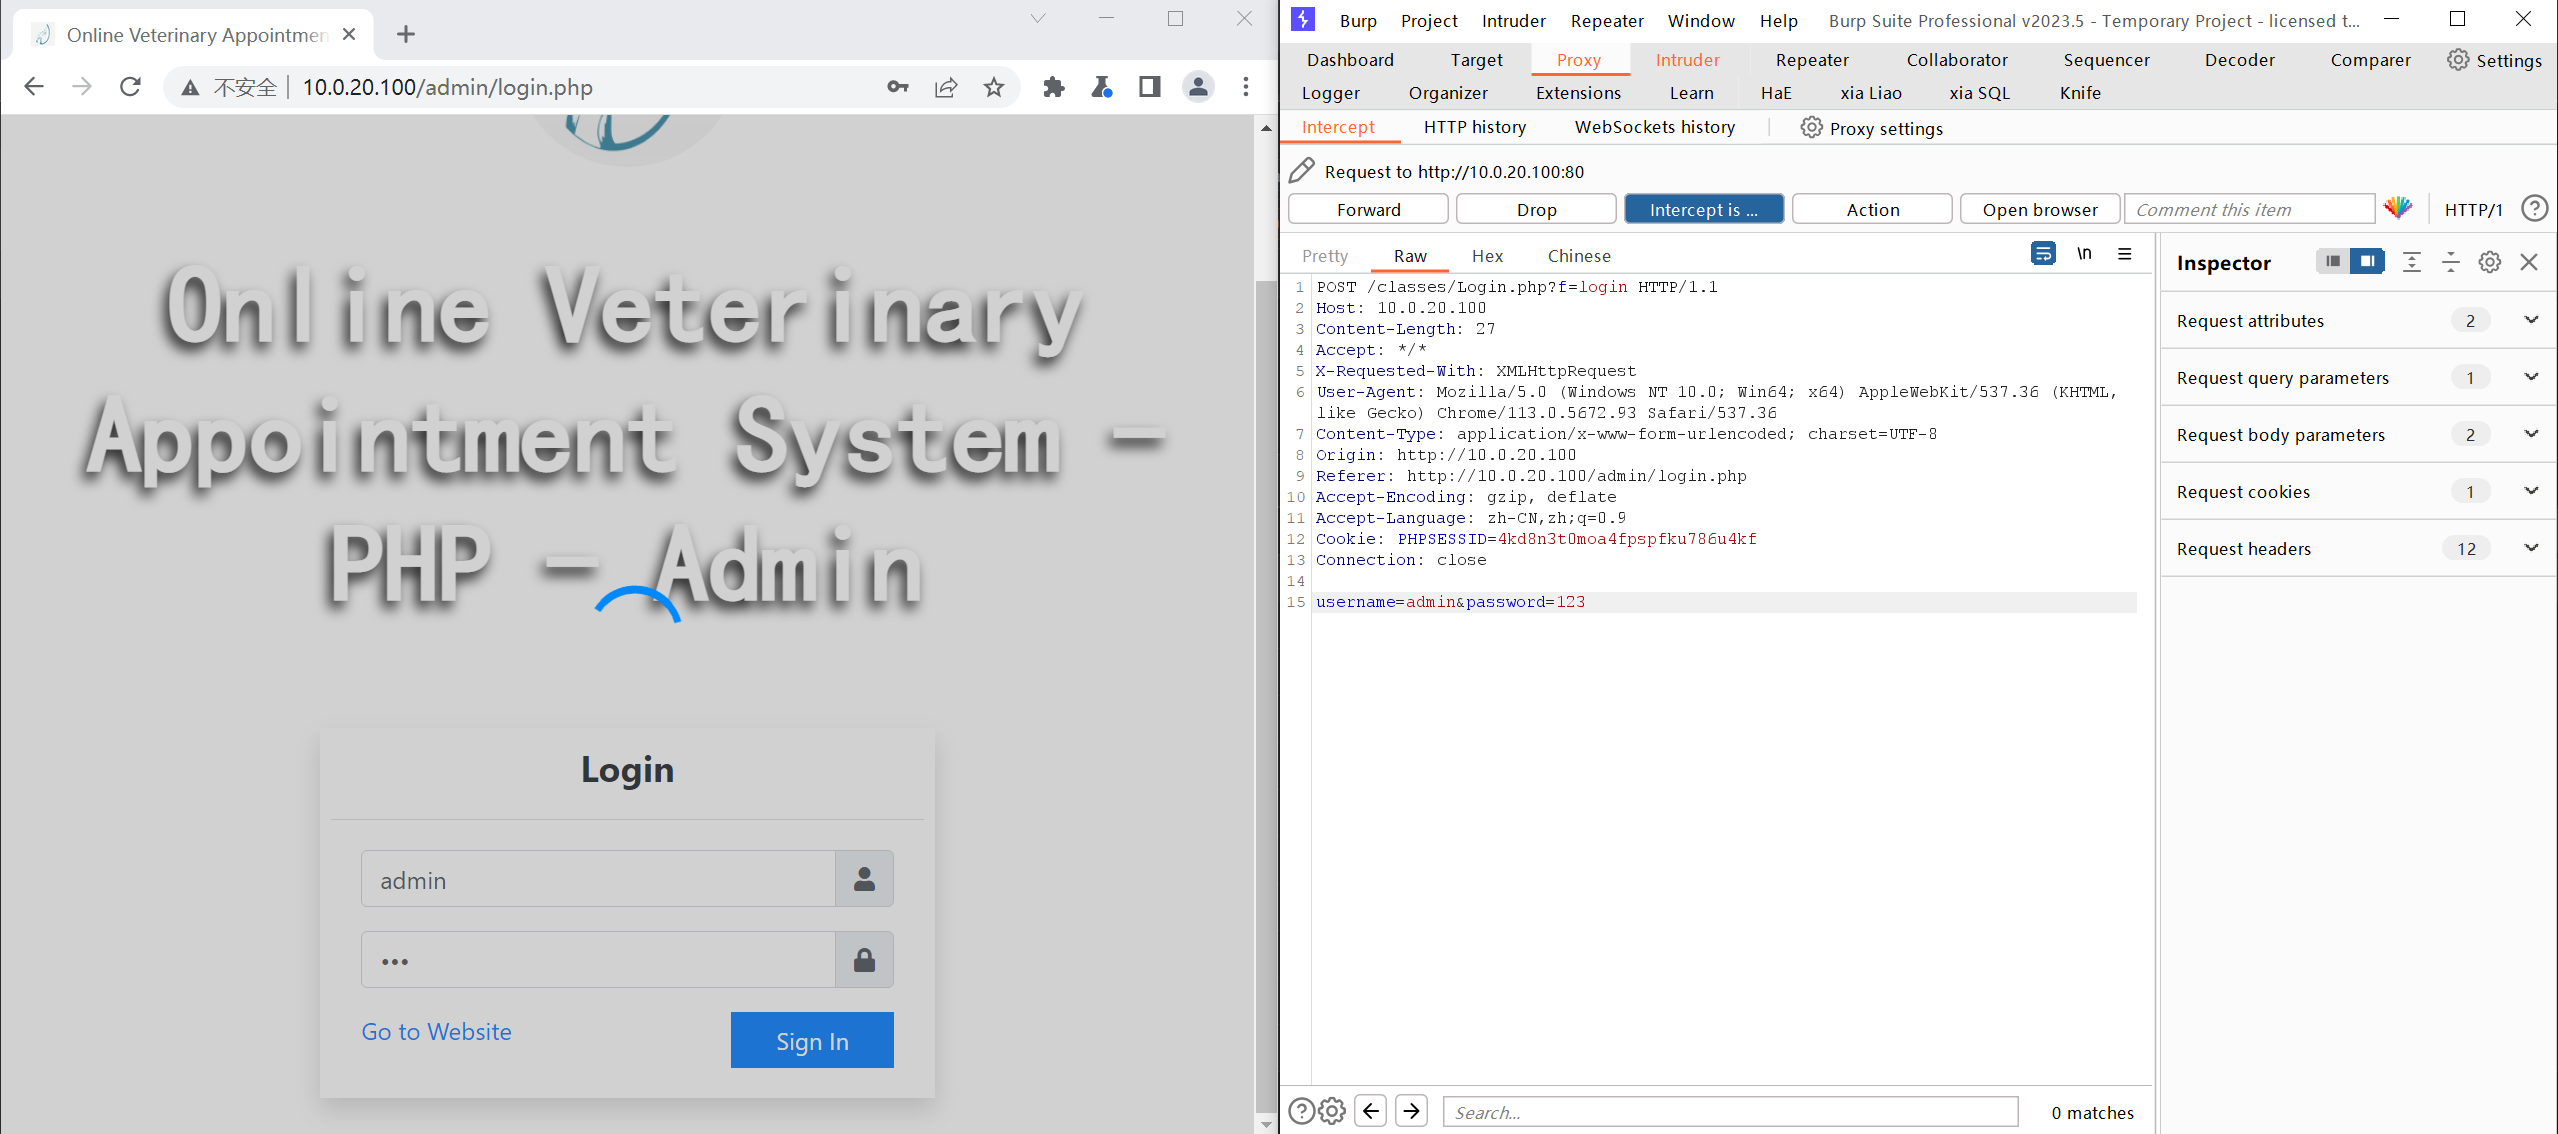
Task: Close the Online Veterinary Appointment tab
Action: click(349, 34)
